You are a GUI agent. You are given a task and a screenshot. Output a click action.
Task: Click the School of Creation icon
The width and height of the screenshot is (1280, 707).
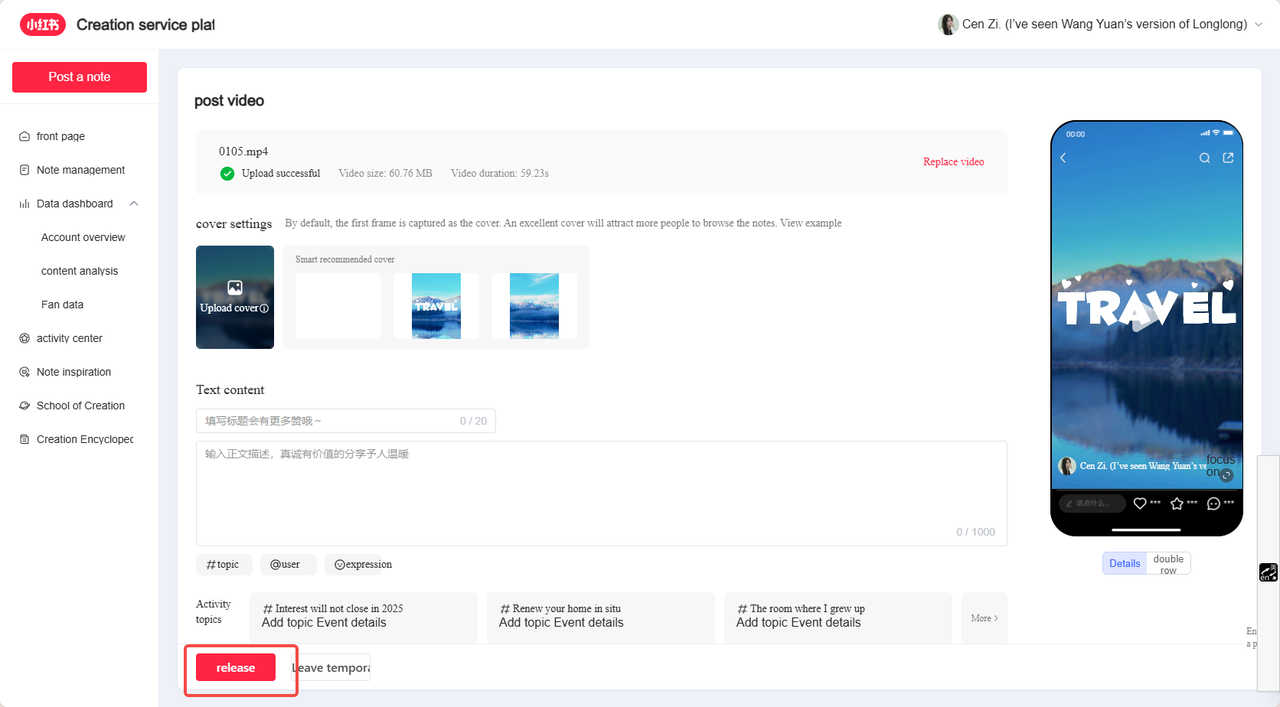click(24, 406)
